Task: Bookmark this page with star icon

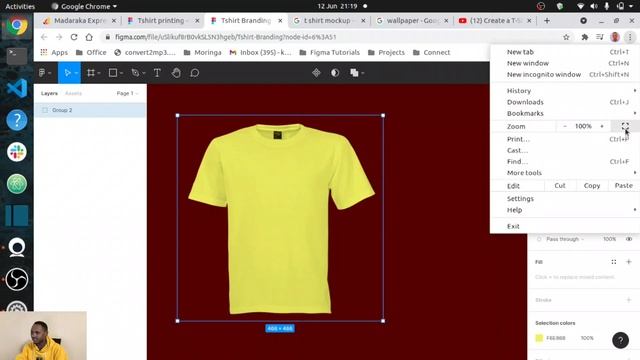Action: [x=566, y=37]
